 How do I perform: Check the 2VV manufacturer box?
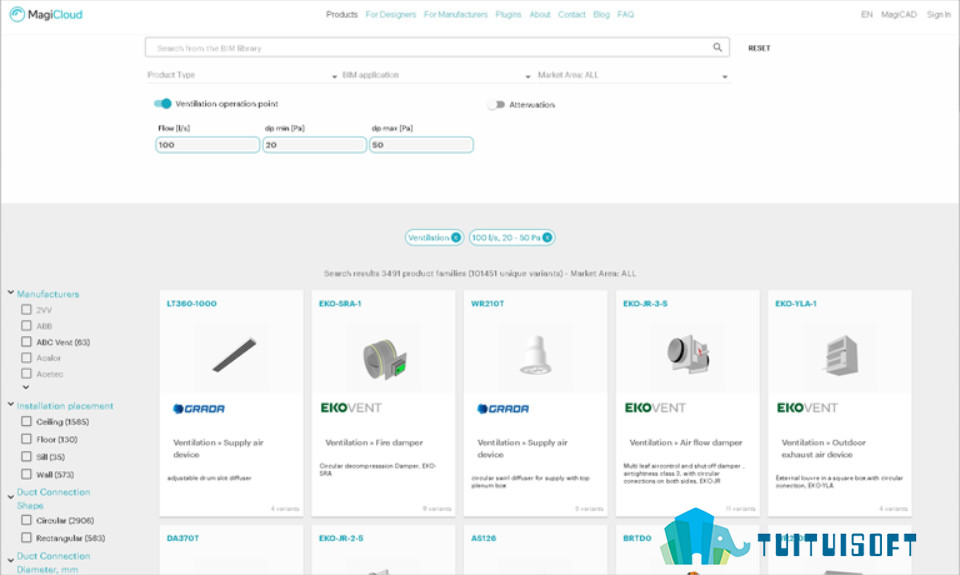[26, 310]
